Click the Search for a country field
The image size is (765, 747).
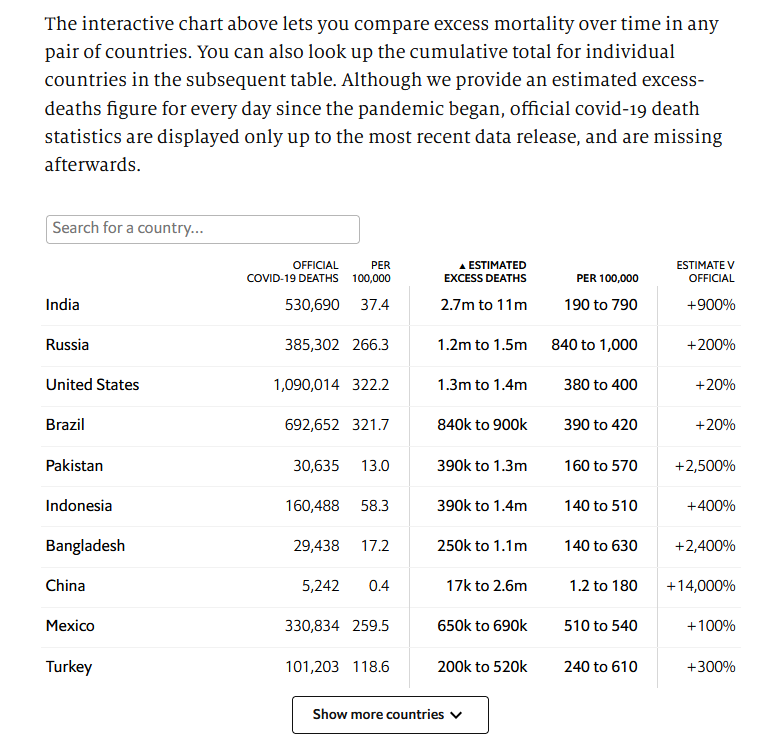202,229
